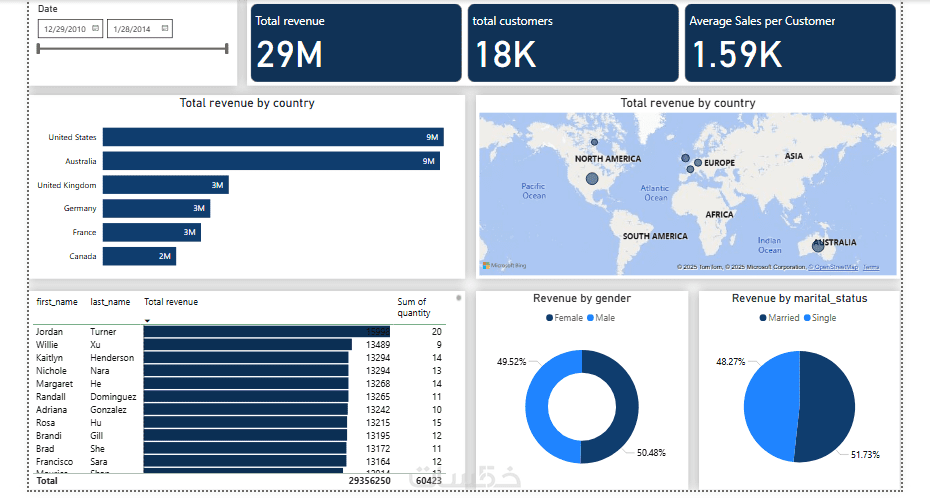Screen dimensions: 930x498
Task: Click the customer table vertical scrollbar thumb
Action: pos(458,298)
